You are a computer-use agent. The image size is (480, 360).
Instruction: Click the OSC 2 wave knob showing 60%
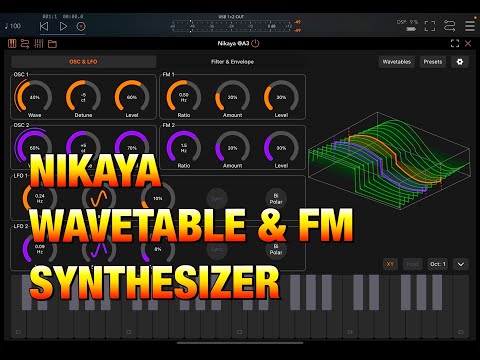[x=34, y=148]
